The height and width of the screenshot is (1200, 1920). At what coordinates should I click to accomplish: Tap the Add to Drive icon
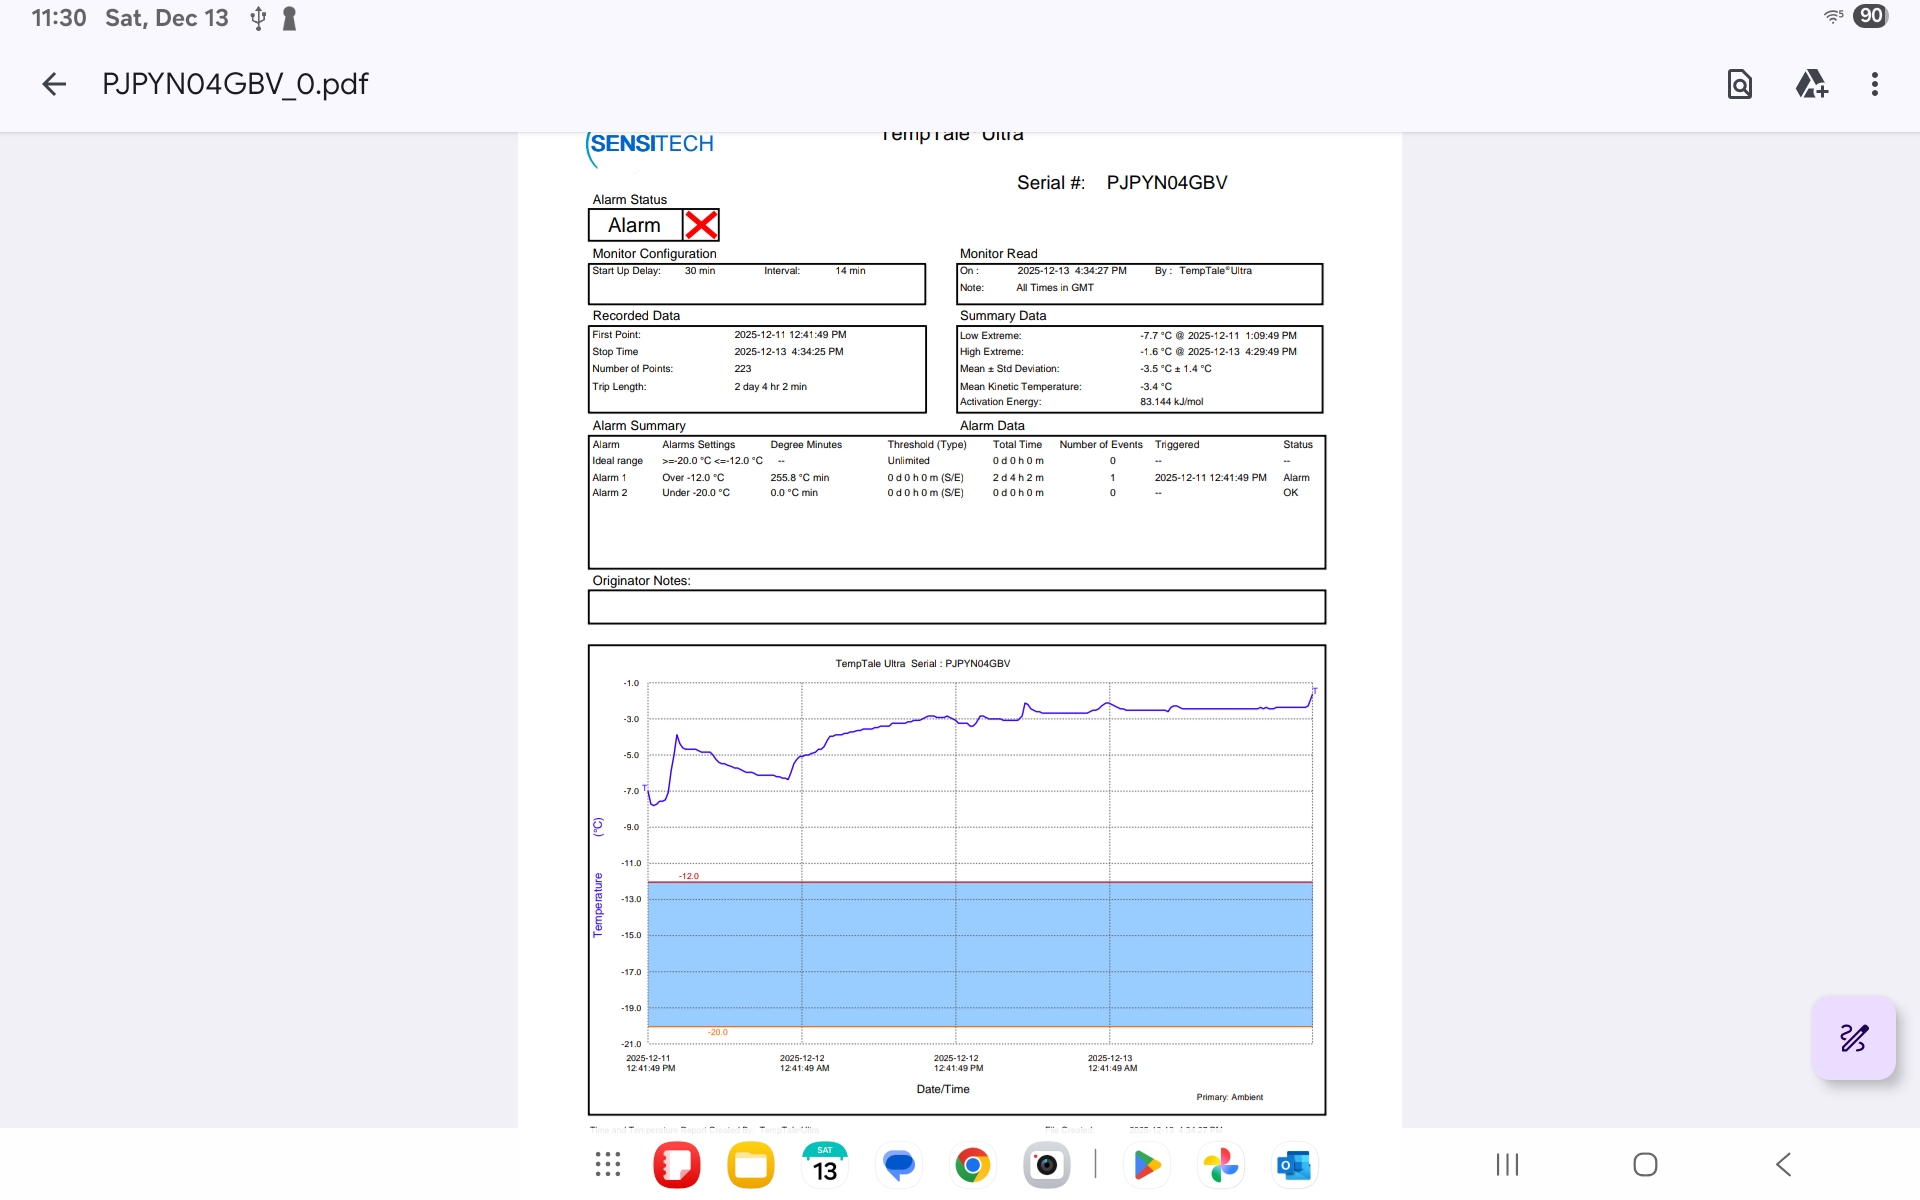coord(1811,84)
